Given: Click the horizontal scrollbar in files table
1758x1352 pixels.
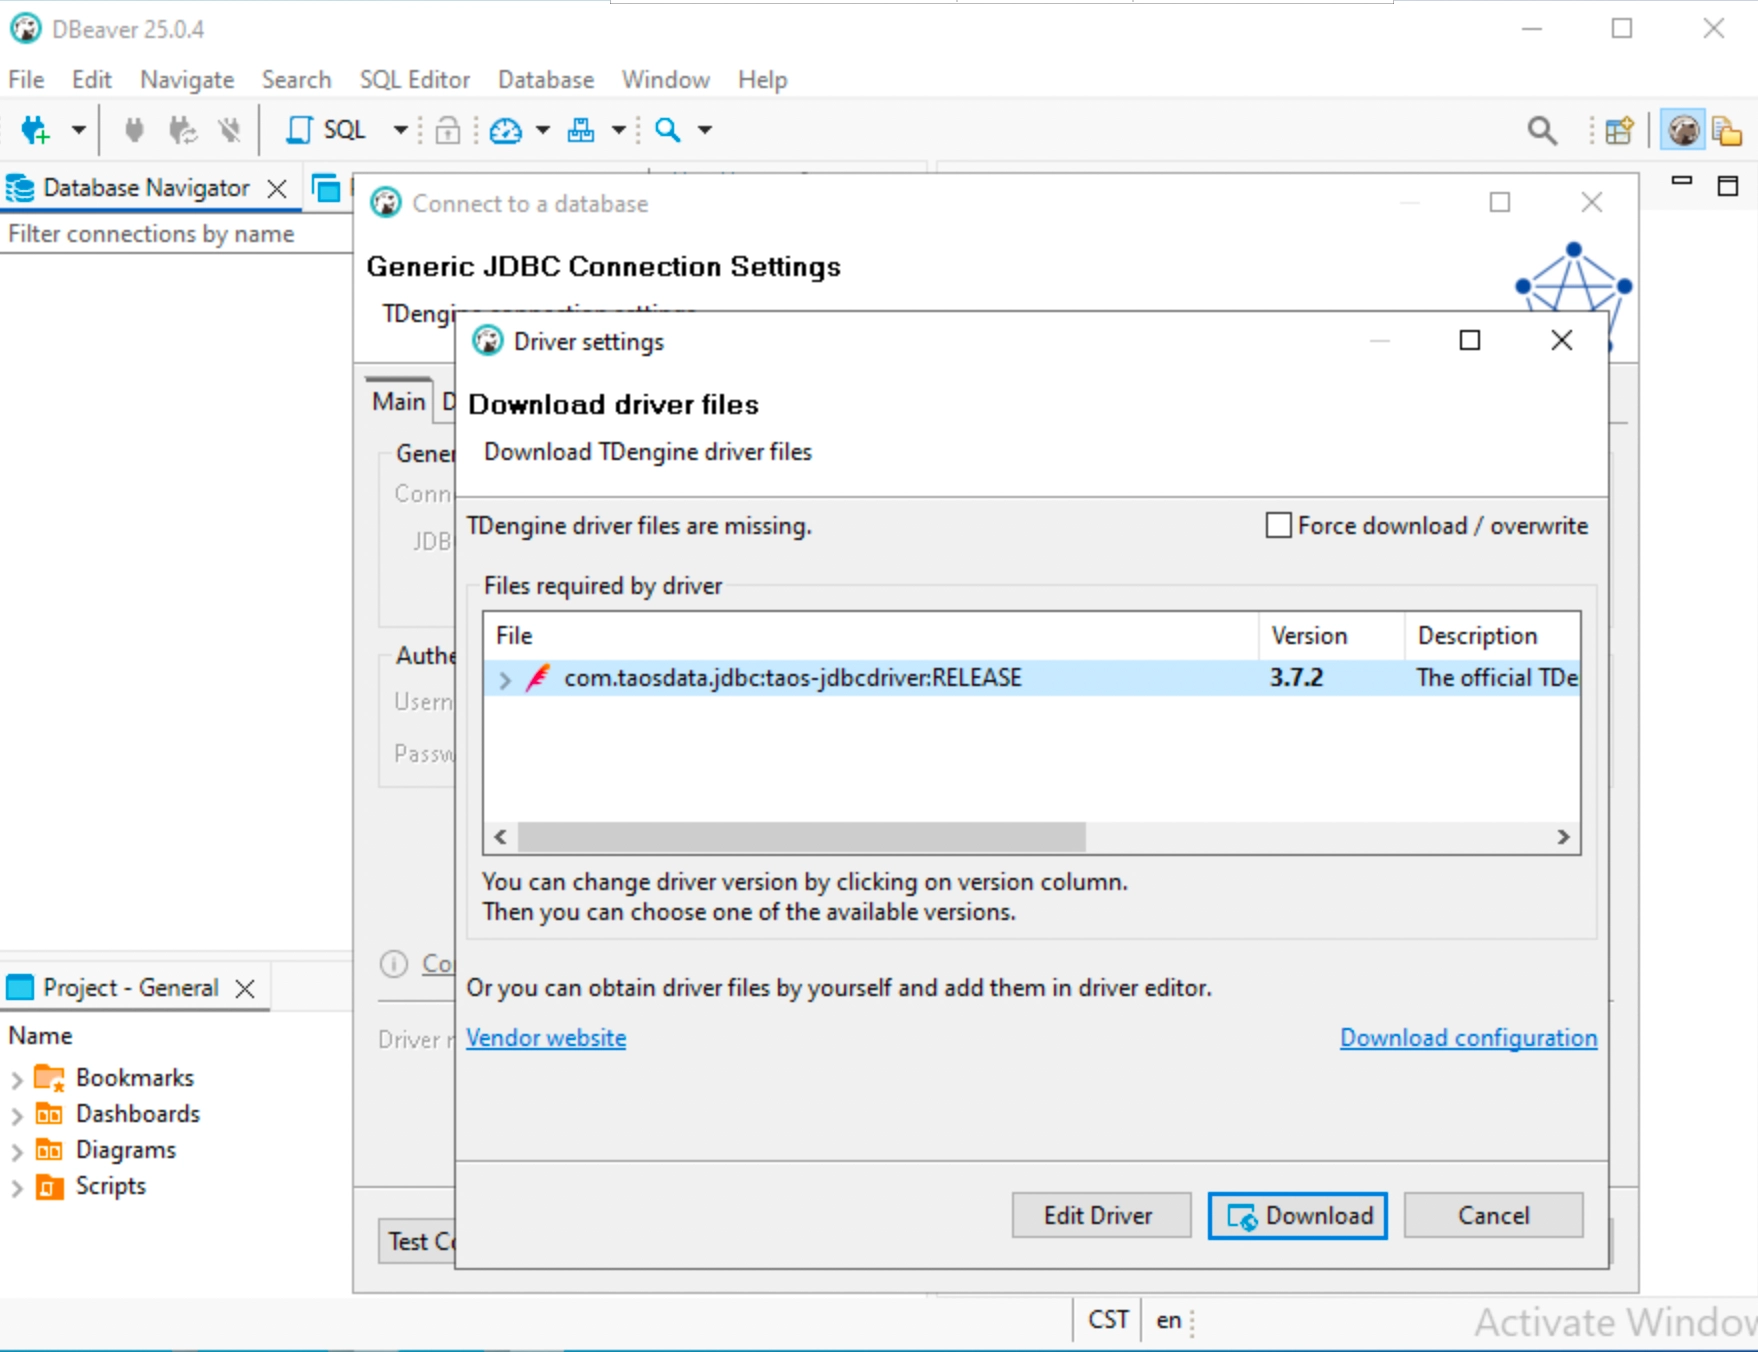Looking at the screenshot, I should (x=801, y=837).
